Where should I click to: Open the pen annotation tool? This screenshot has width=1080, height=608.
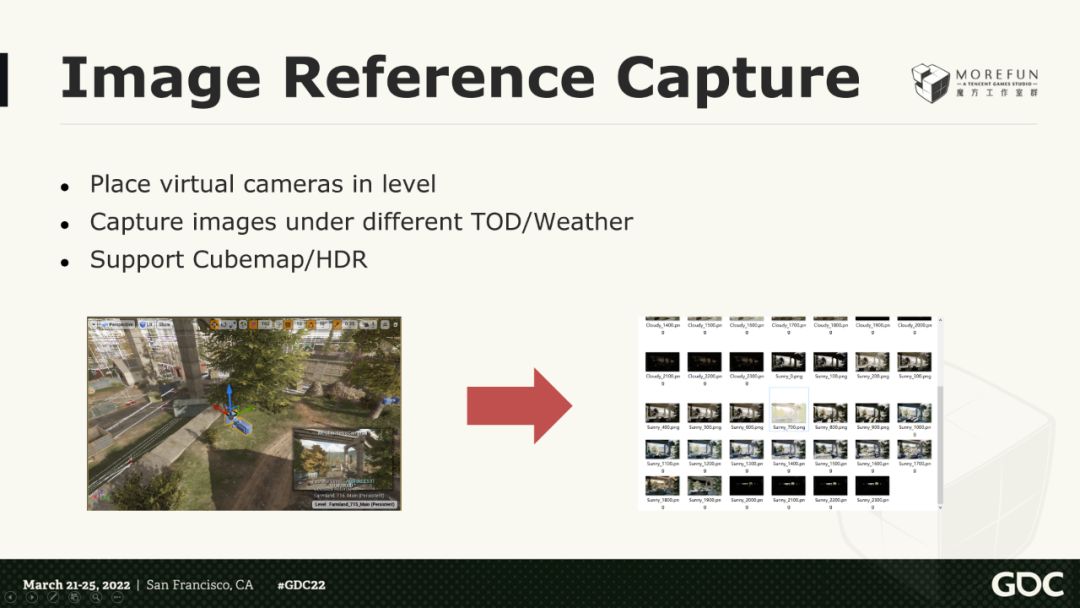tap(53, 597)
